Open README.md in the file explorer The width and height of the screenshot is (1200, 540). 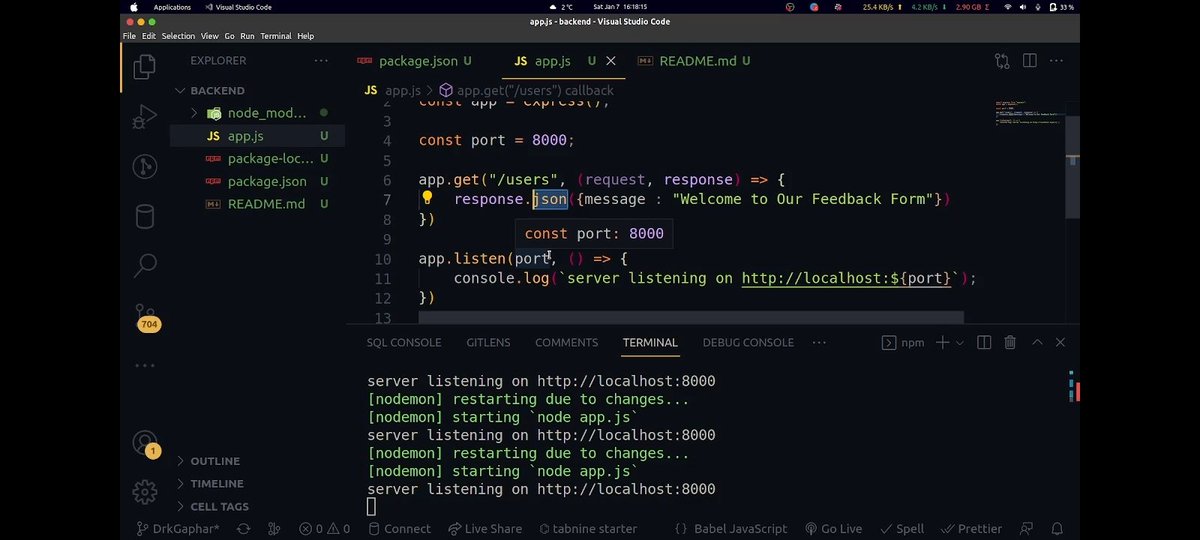[x=257, y=204]
